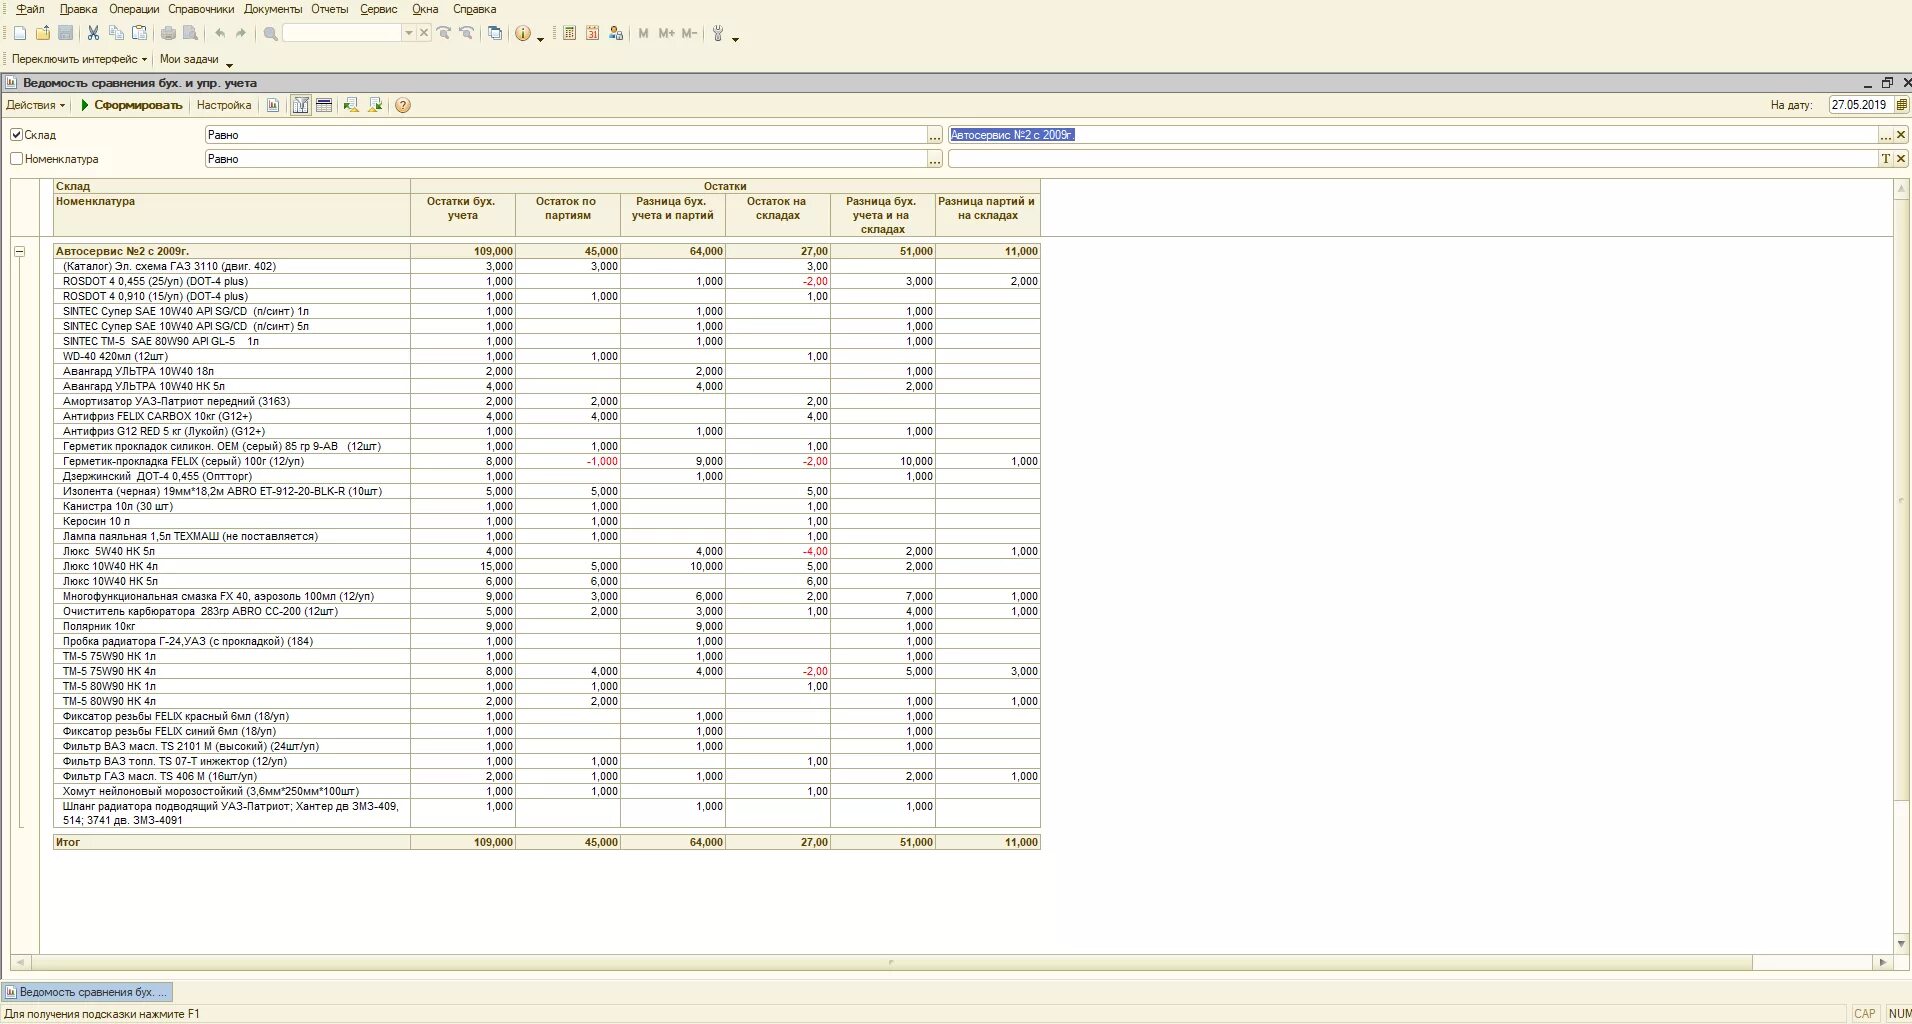Click the magnifier search icon in the toolbar

(x=270, y=33)
